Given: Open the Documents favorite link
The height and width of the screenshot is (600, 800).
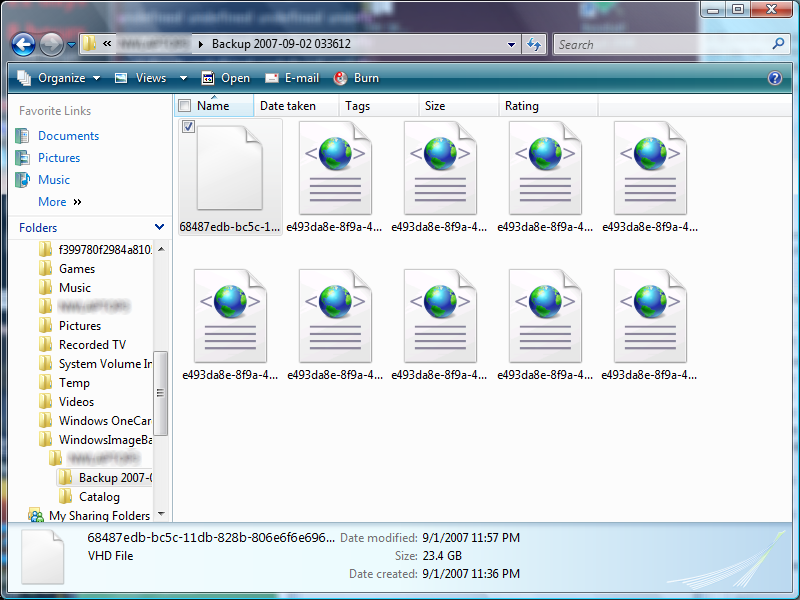Looking at the screenshot, I should (68, 136).
